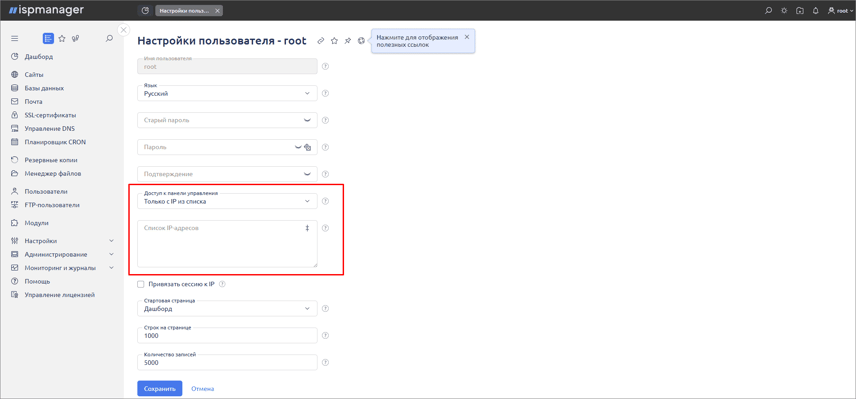Screen dimensions: 856x399
Task: Click the password generator icon in the Пароль field
Action: click(307, 147)
